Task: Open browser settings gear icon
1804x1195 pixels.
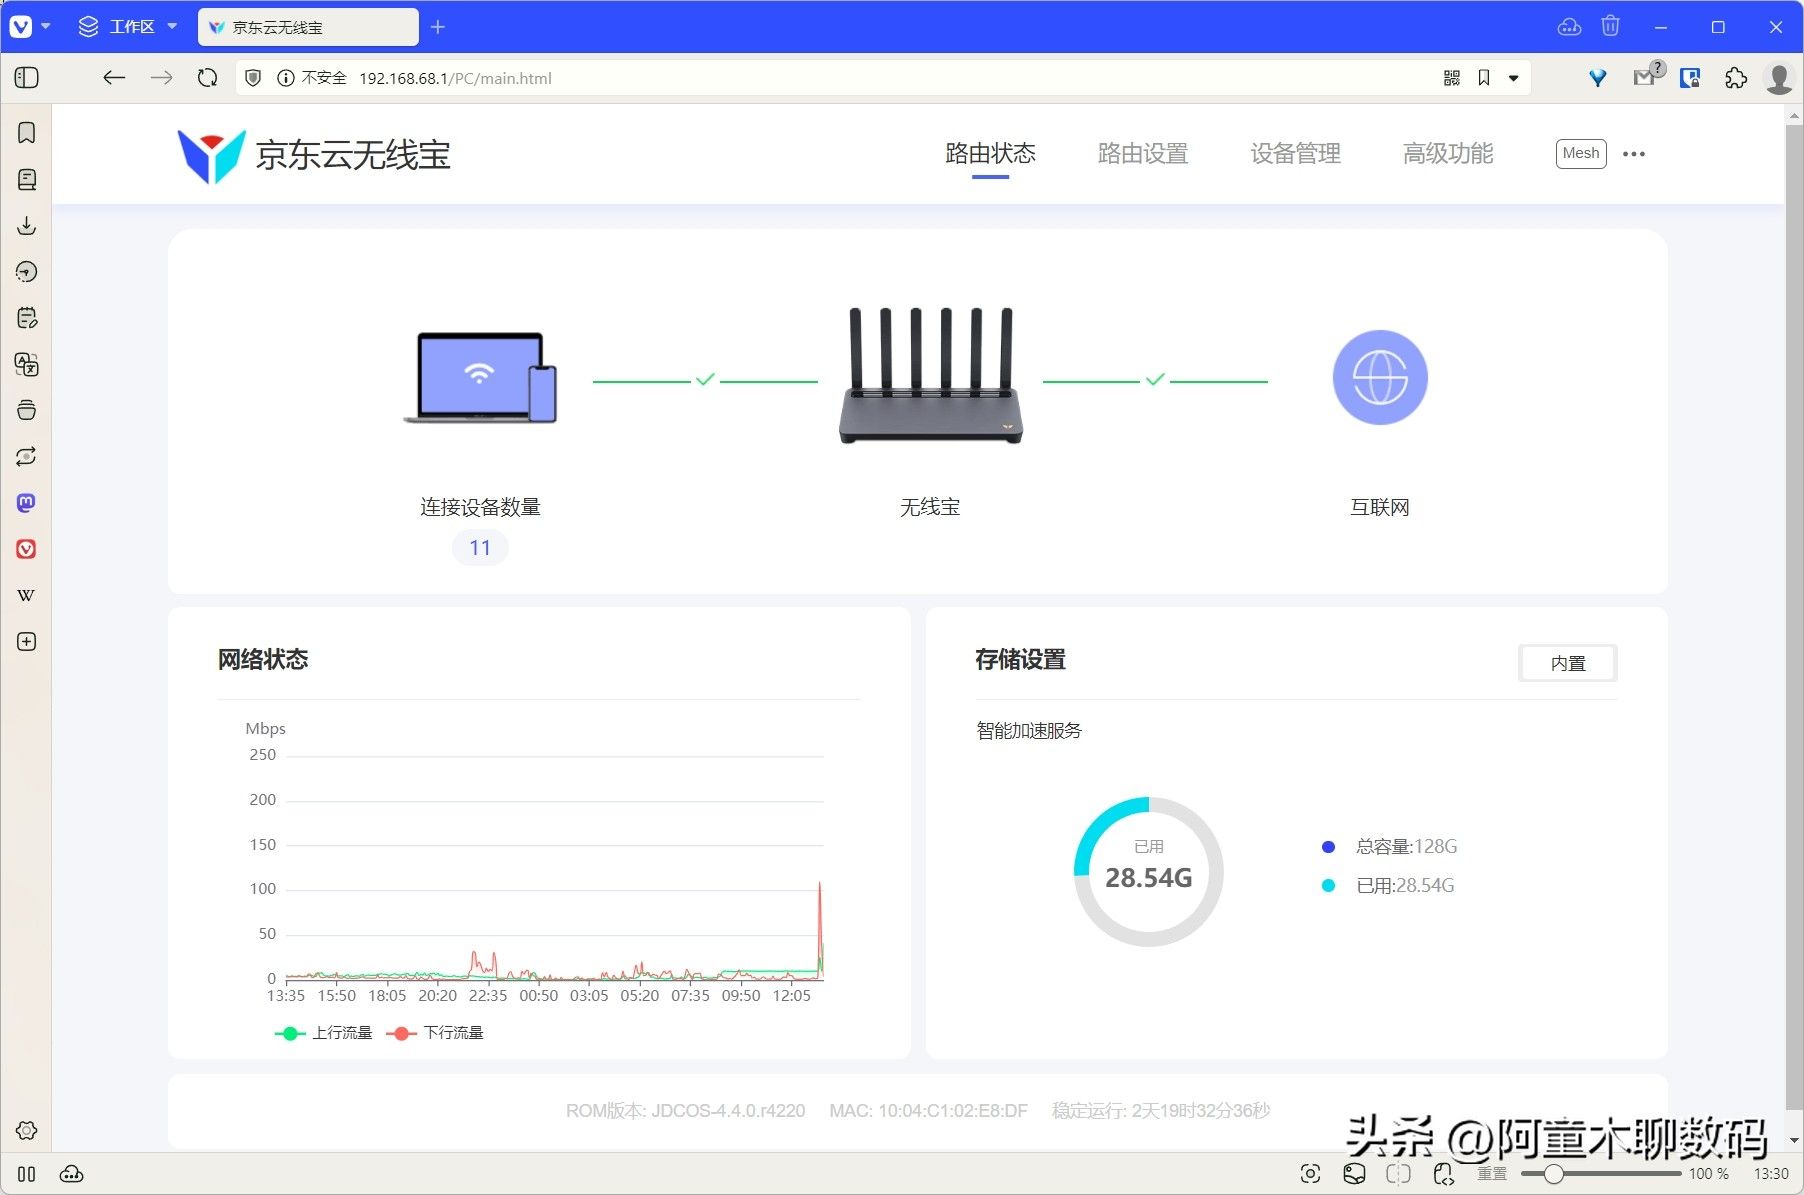Action: click(x=27, y=1130)
